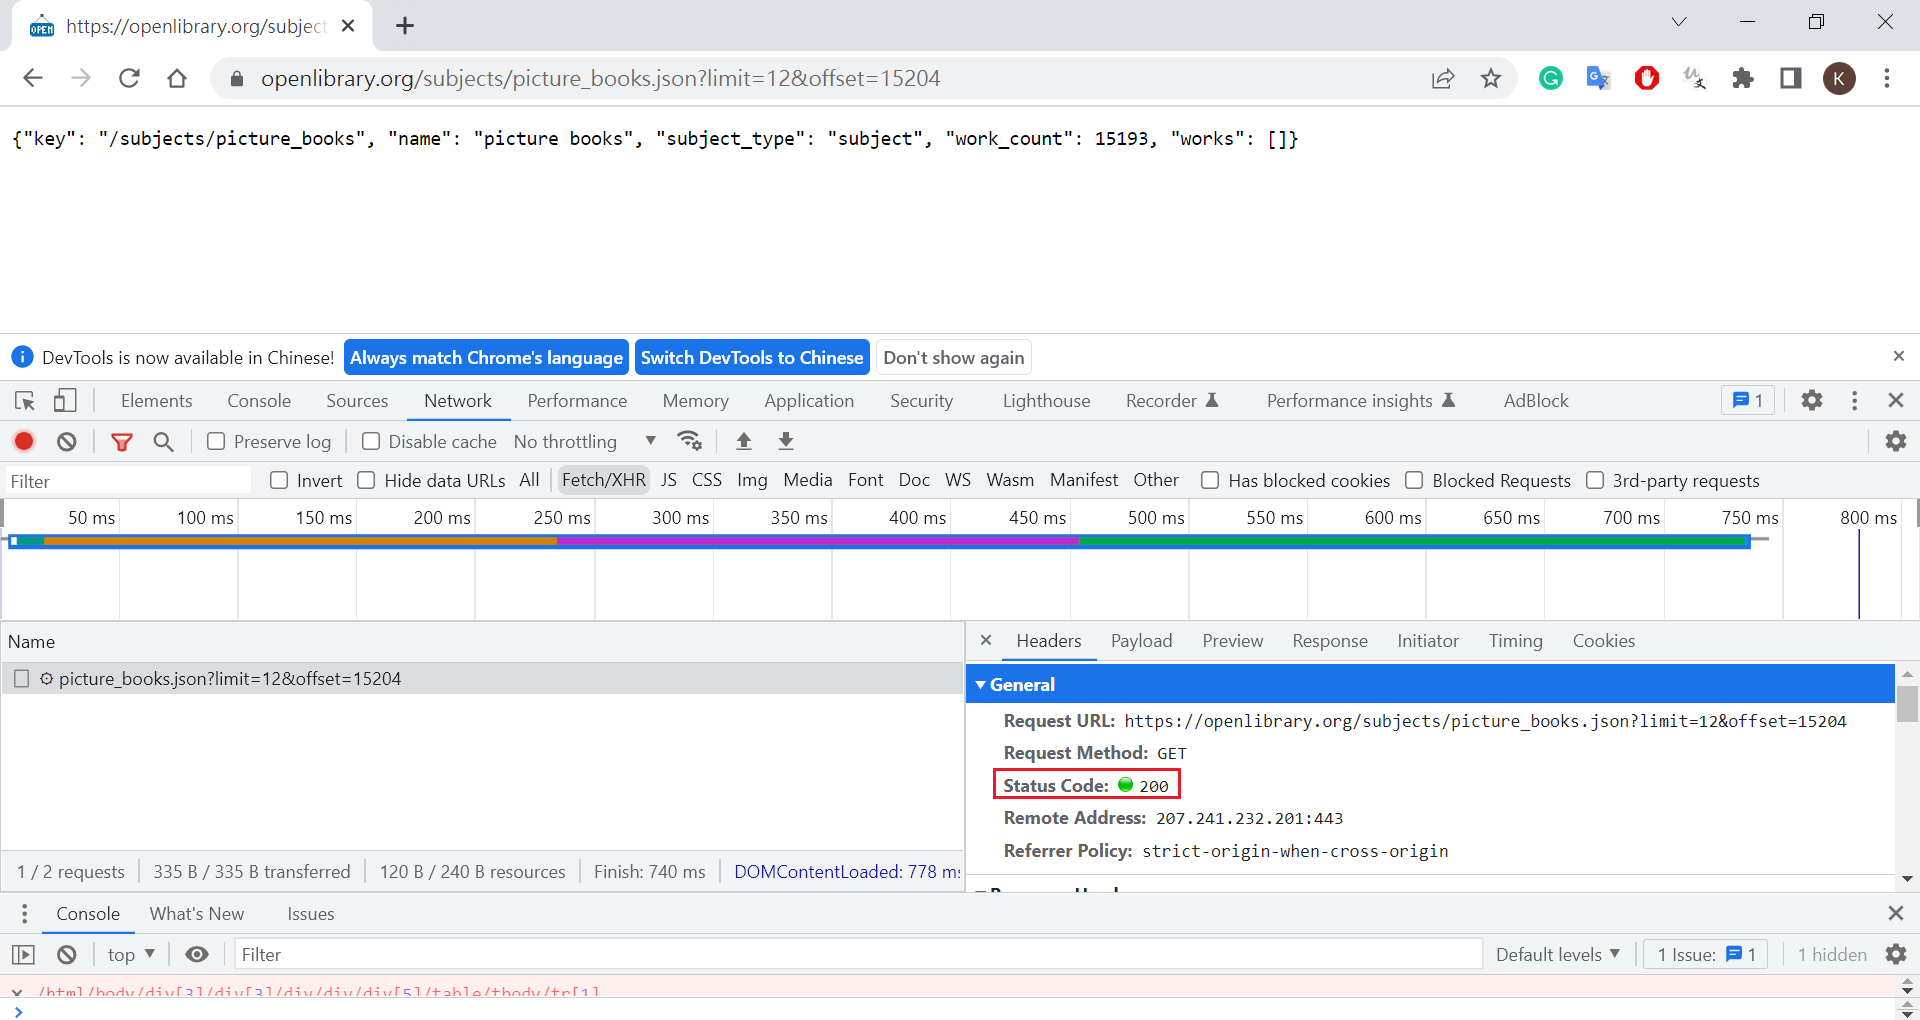The height and width of the screenshot is (1020, 1920).
Task: Toggle the network filter funnel icon
Action: (122, 441)
